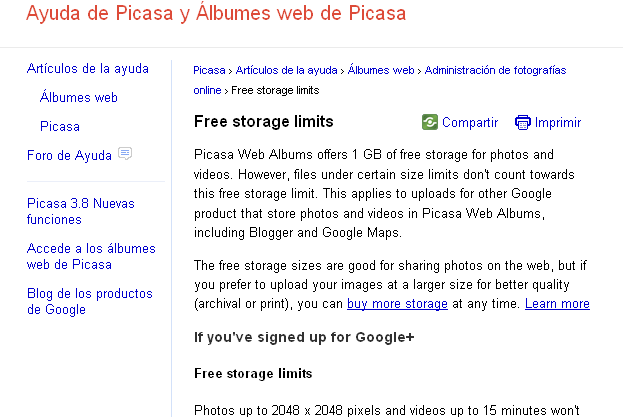
Task: Follow the Learn more link
Action: pos(557,304)
